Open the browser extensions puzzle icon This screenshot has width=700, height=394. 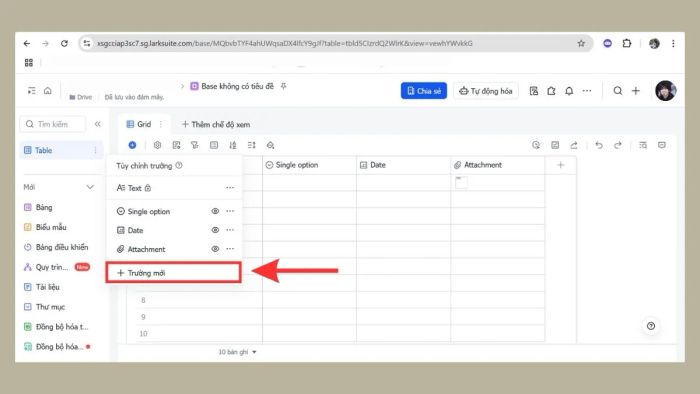point(627,43)
